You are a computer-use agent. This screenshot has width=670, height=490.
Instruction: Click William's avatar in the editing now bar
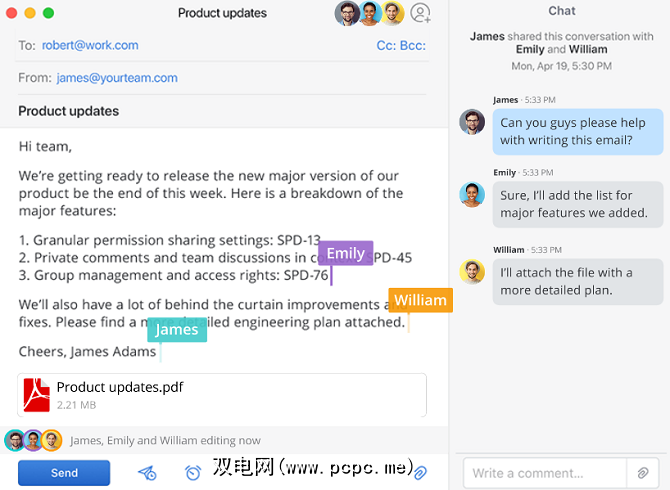pyautogui.click(x=51, y=440)
